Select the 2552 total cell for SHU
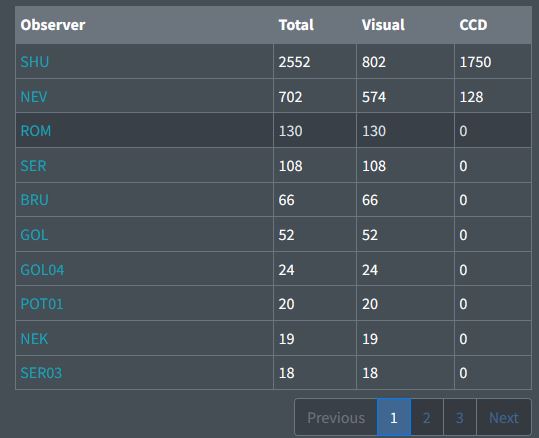This screenshot has width=539, height=438. [x=315, y=62]
